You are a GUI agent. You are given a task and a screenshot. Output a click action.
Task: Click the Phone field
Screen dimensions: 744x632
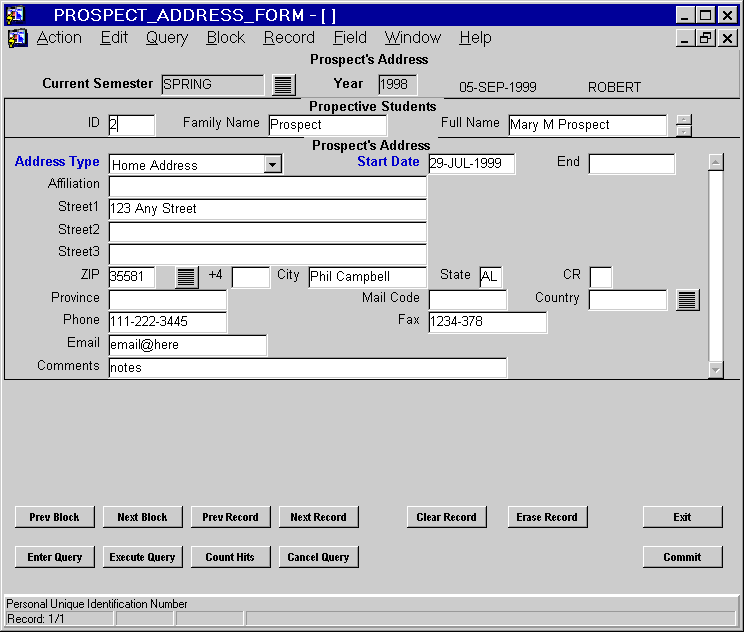[x=167, y=322]
